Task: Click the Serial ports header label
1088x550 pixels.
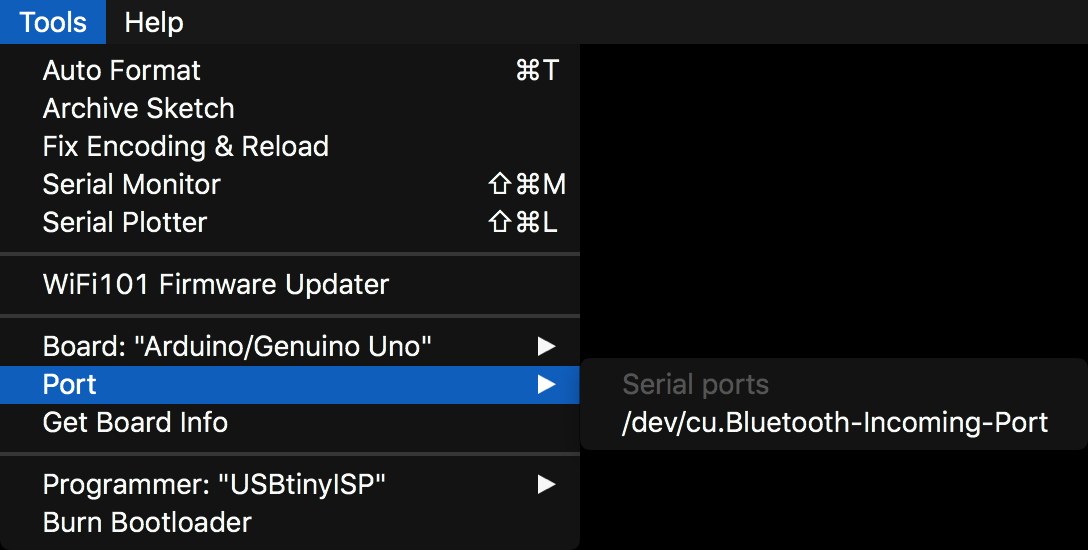Action: coord(695,385)
